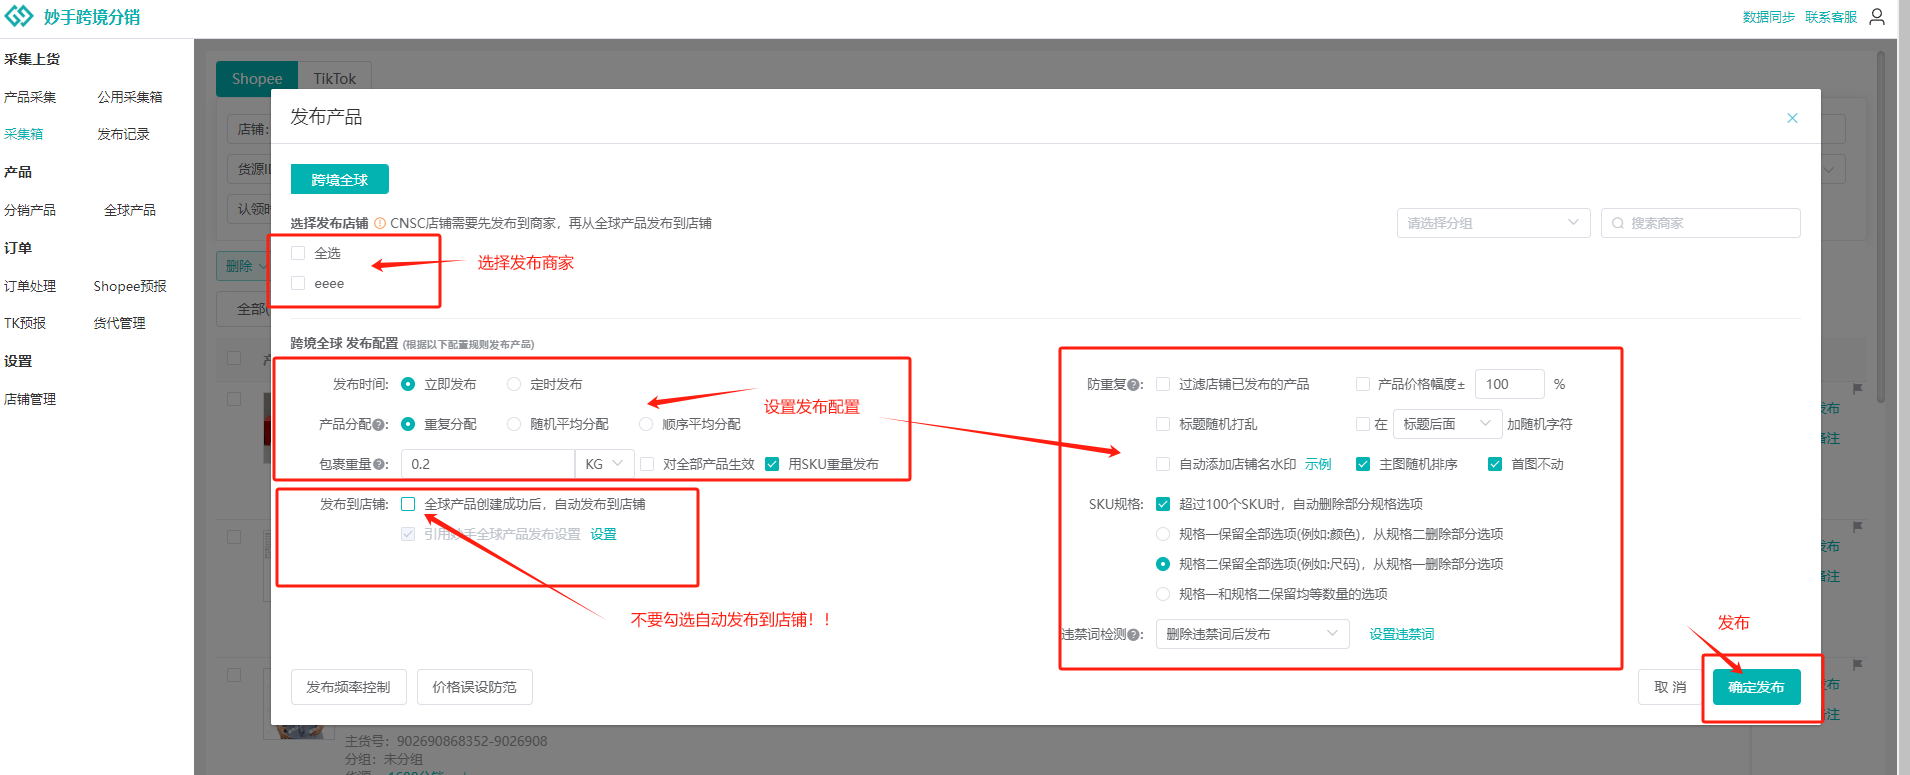Open 店铺管理 in sidebar

(30, 399)
